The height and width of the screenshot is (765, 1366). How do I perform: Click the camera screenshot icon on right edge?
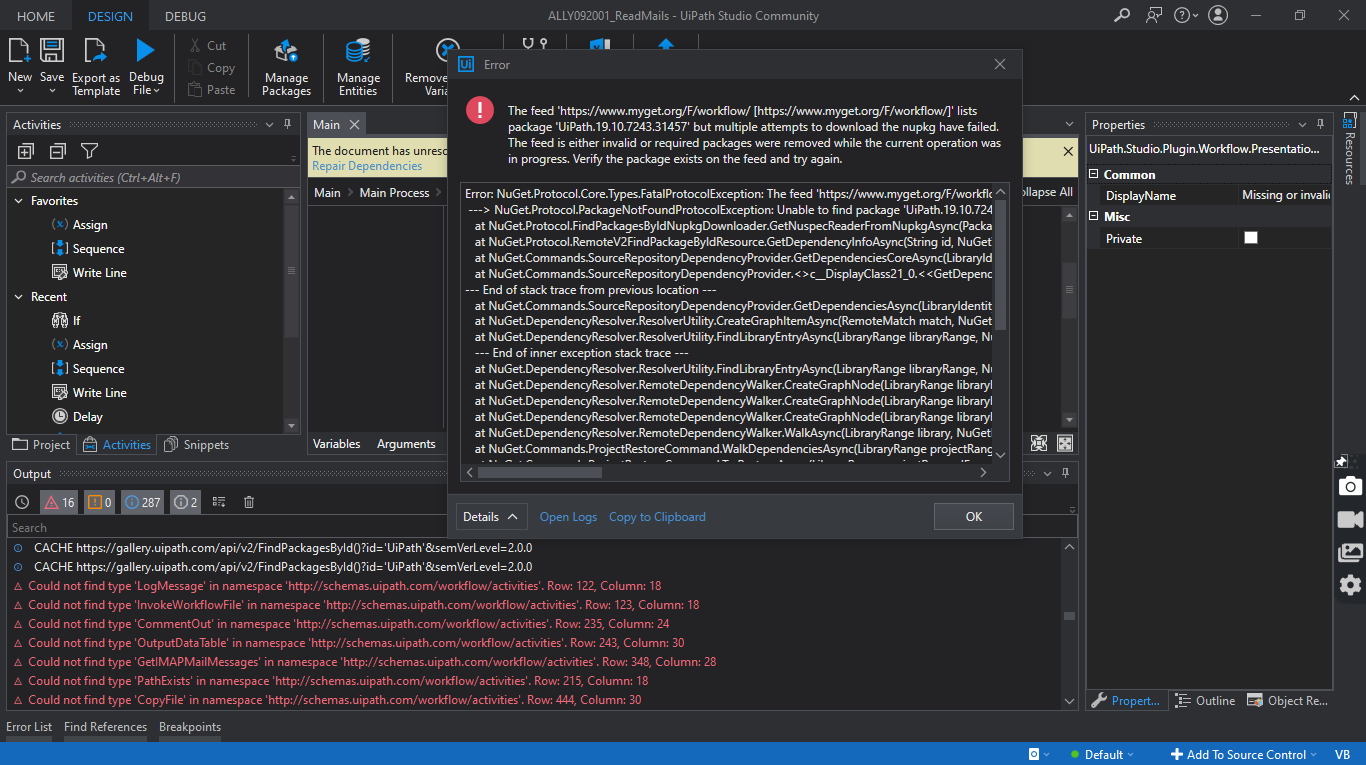tap(1350, 486)
